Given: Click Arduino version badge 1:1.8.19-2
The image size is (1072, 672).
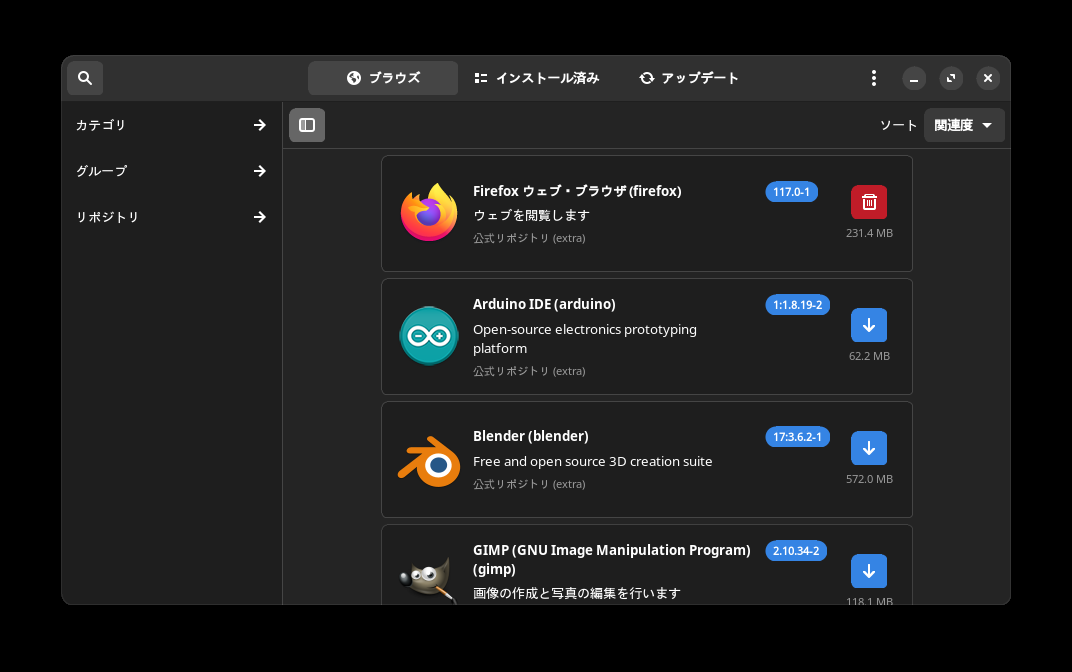Looking at the screenshot, I should (x=797, y=305).
